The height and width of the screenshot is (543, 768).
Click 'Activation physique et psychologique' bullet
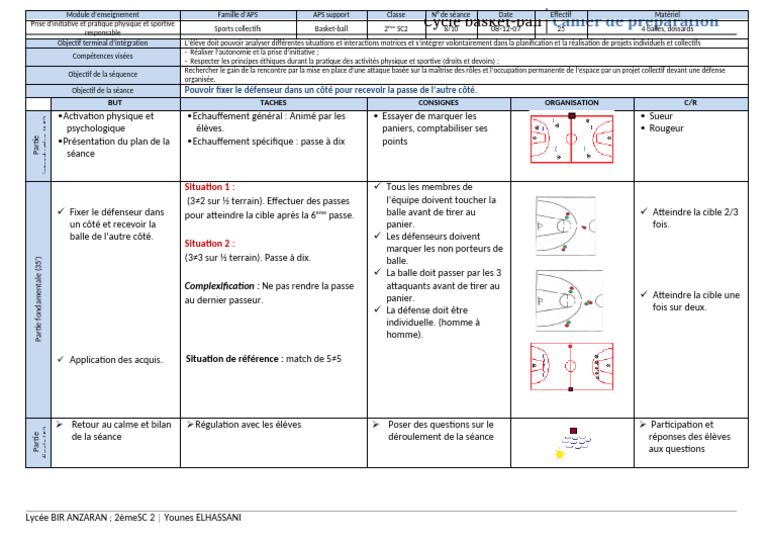[x=107, y=122]
